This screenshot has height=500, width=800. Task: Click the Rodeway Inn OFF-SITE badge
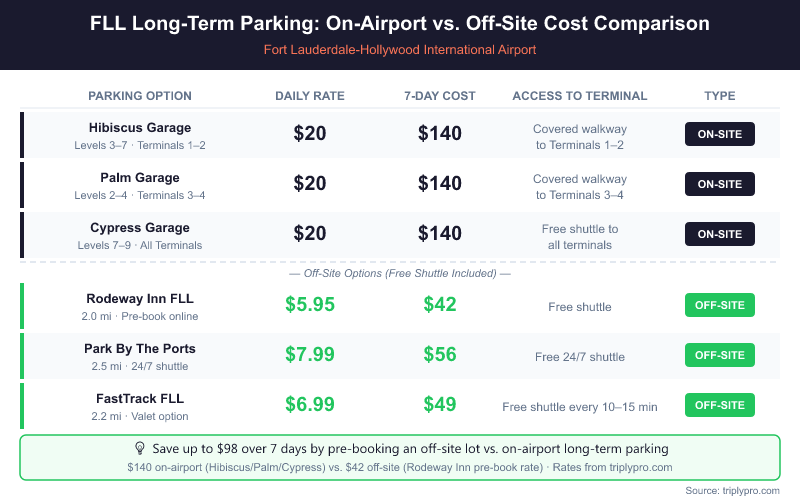(719, 305)
